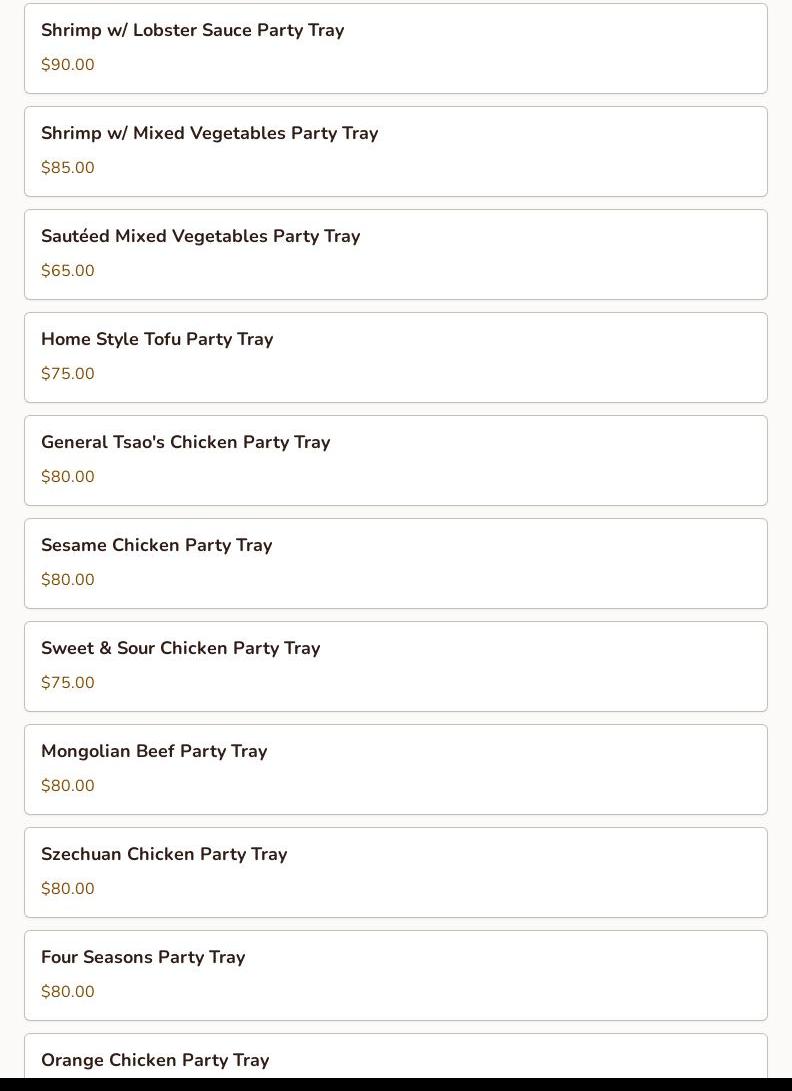Image resolution: width=792 pixels, height=1091 pixels.
Task: Tap the price under General Tsao's Chicken
Action: [68, 477]
